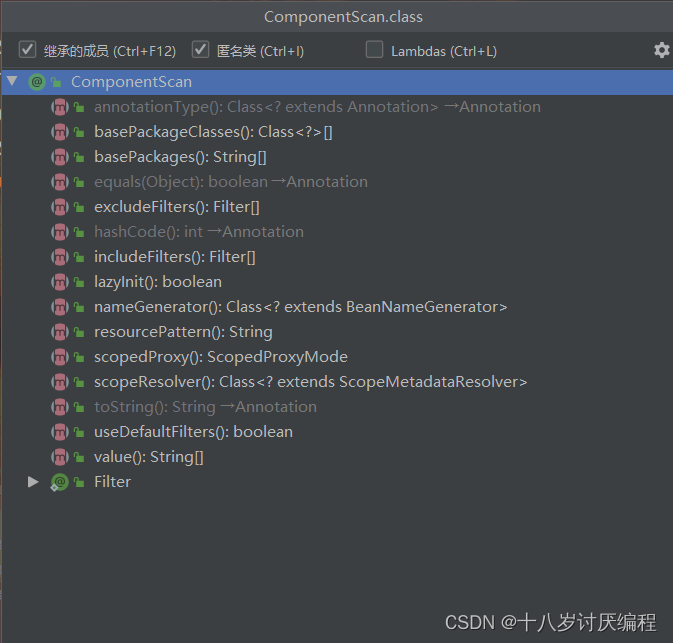Open the settings gear icon
Image resolution: width=673 pixels, height=643 pixels.
(661, 50)
